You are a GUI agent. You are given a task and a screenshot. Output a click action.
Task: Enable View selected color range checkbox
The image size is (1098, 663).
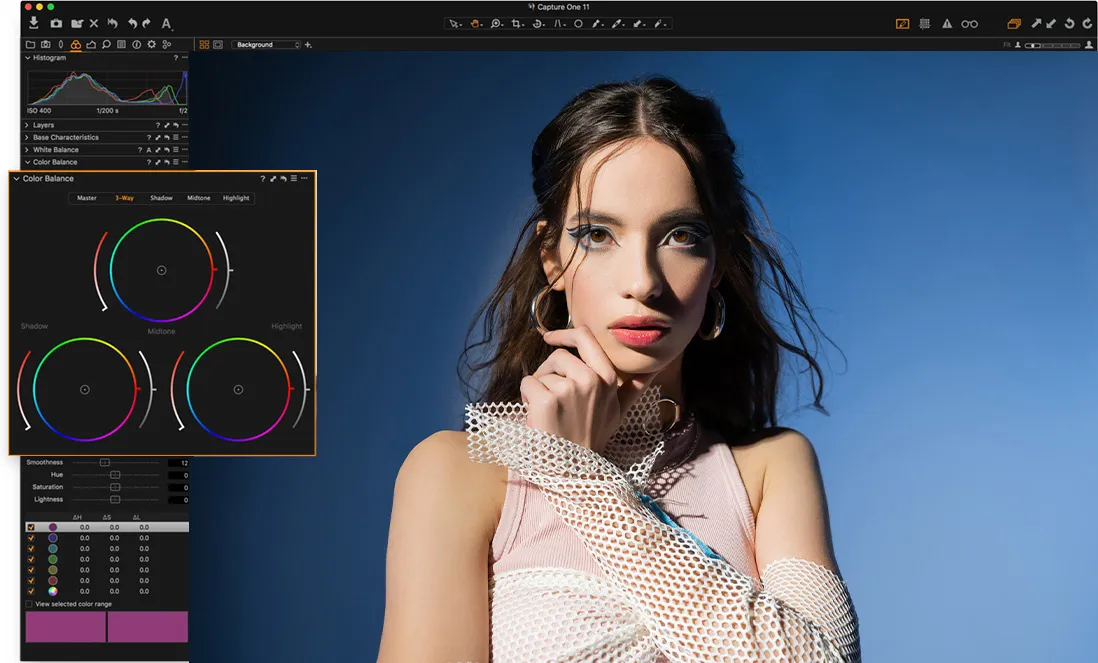[x=29, y=604]
